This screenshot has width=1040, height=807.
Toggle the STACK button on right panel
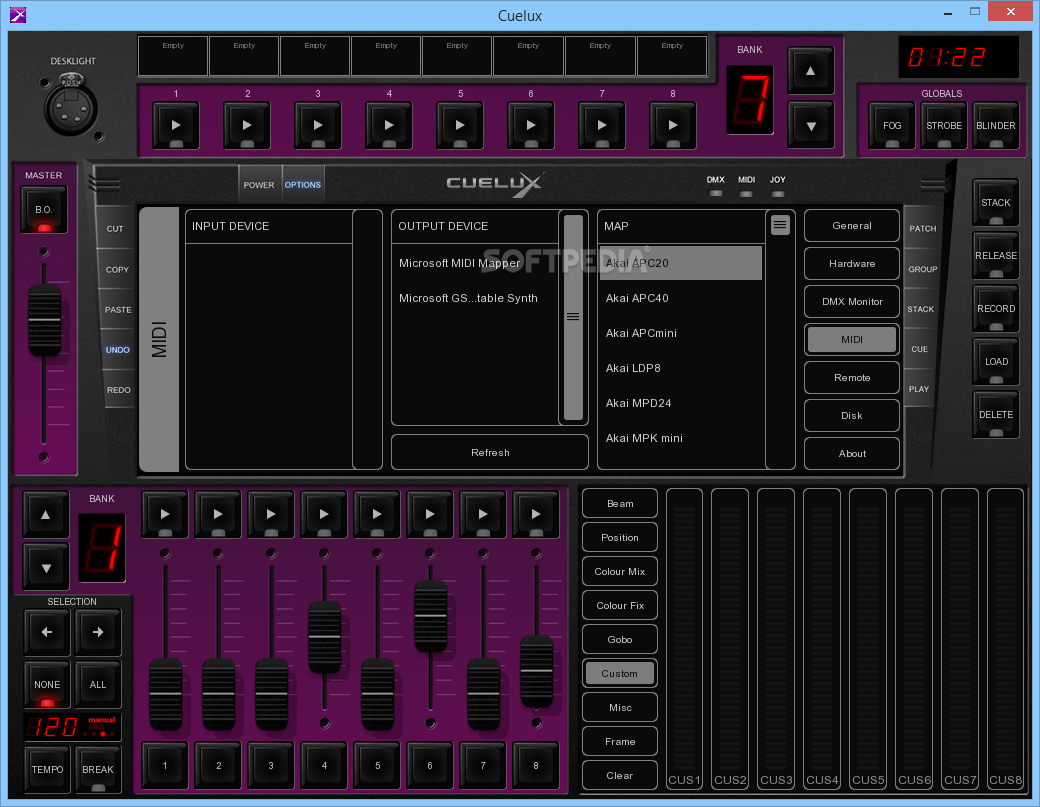[996, 203]
